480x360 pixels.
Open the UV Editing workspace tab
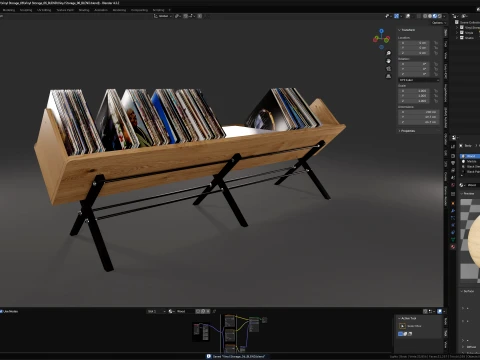[44, 10]
